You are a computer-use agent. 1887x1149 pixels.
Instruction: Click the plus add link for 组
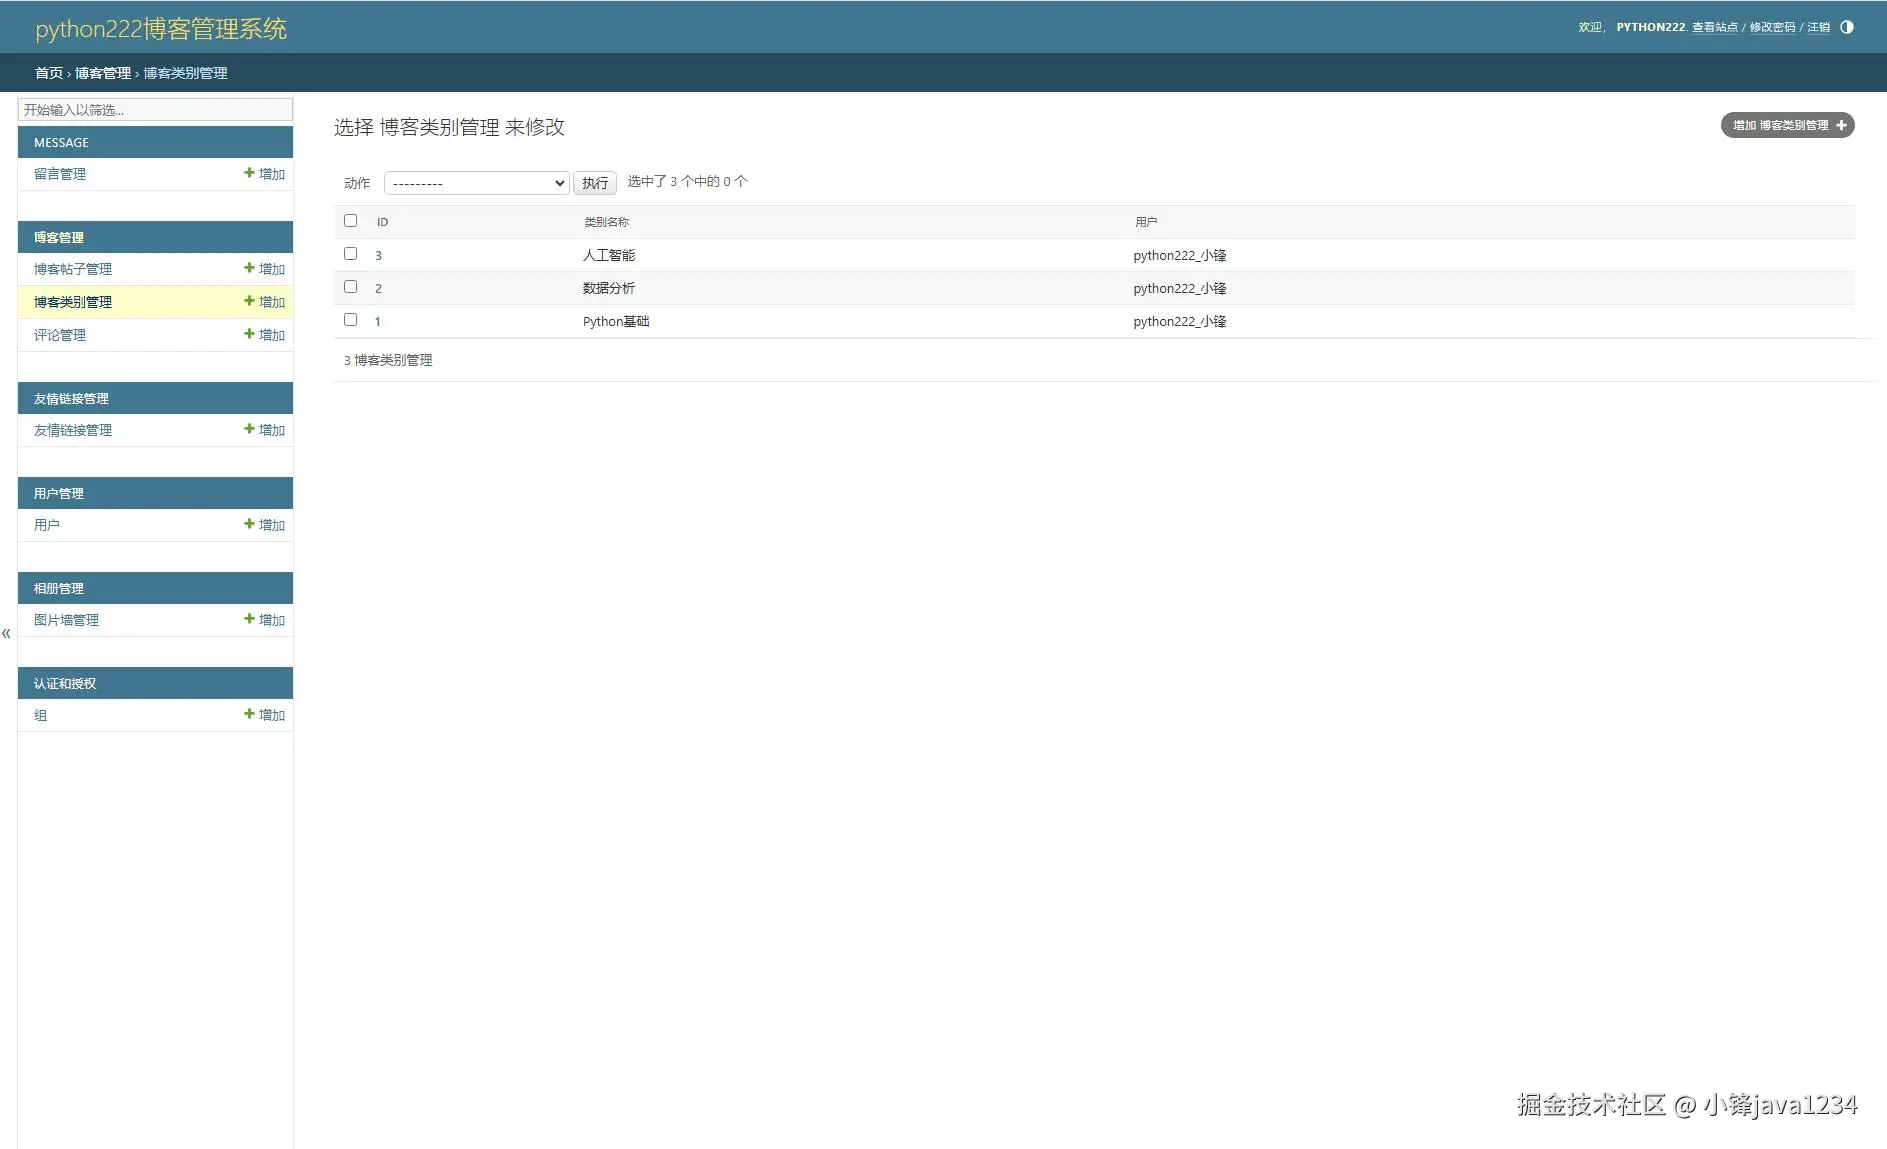264,715
